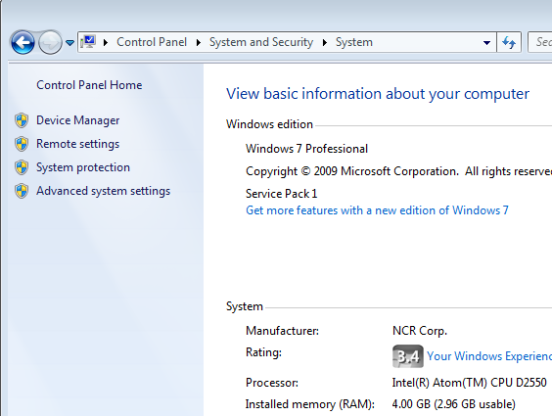The width and height of the screenshot is (552, 416).
Task: Expand the arrow after Control Panel breadcrumb
Action: [199, 42]
